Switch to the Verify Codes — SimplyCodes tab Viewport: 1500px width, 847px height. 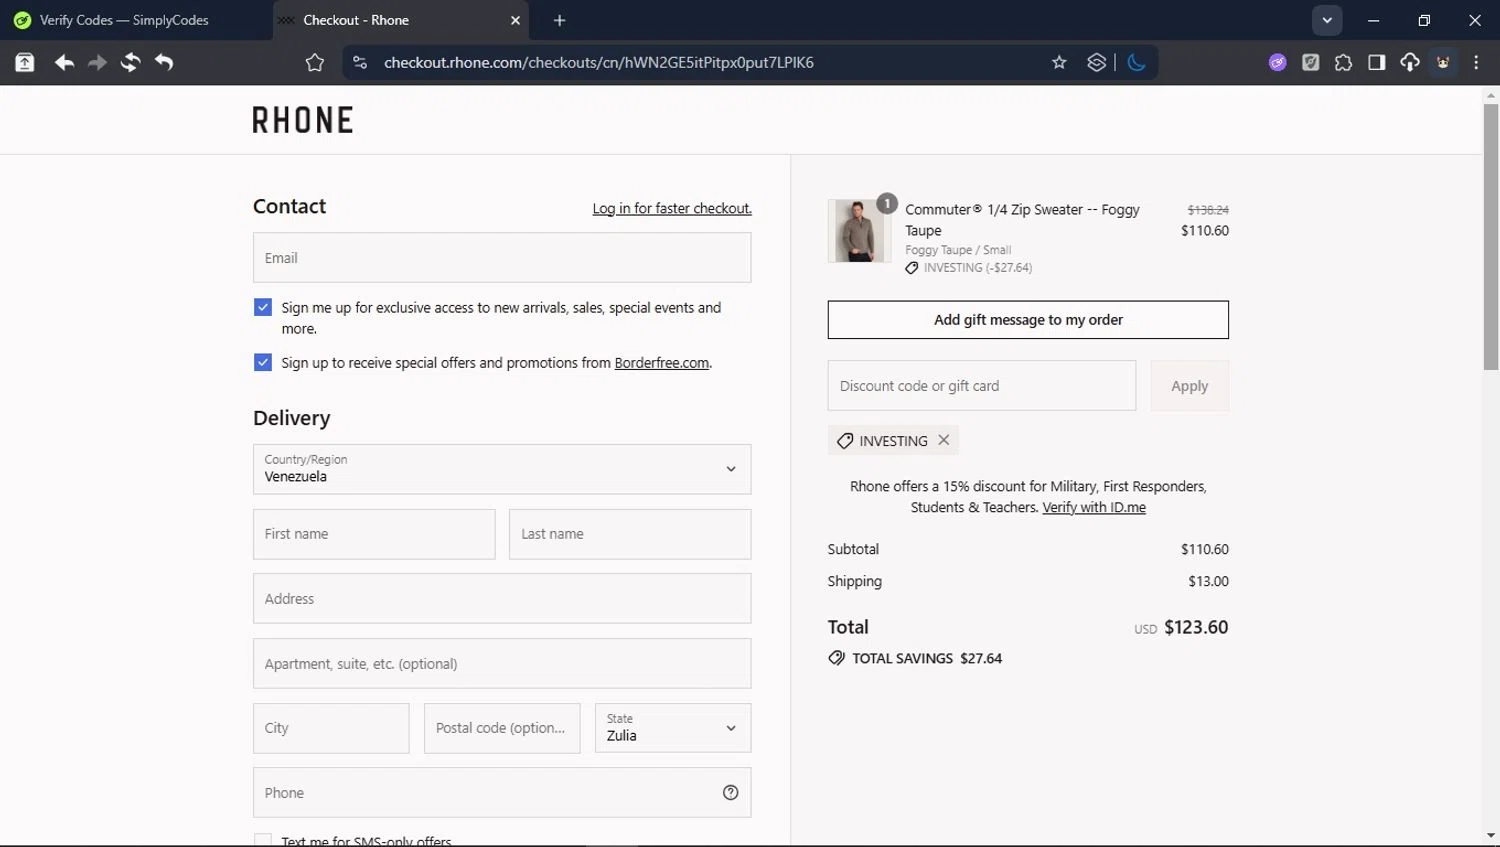click(x=125, y=20)
